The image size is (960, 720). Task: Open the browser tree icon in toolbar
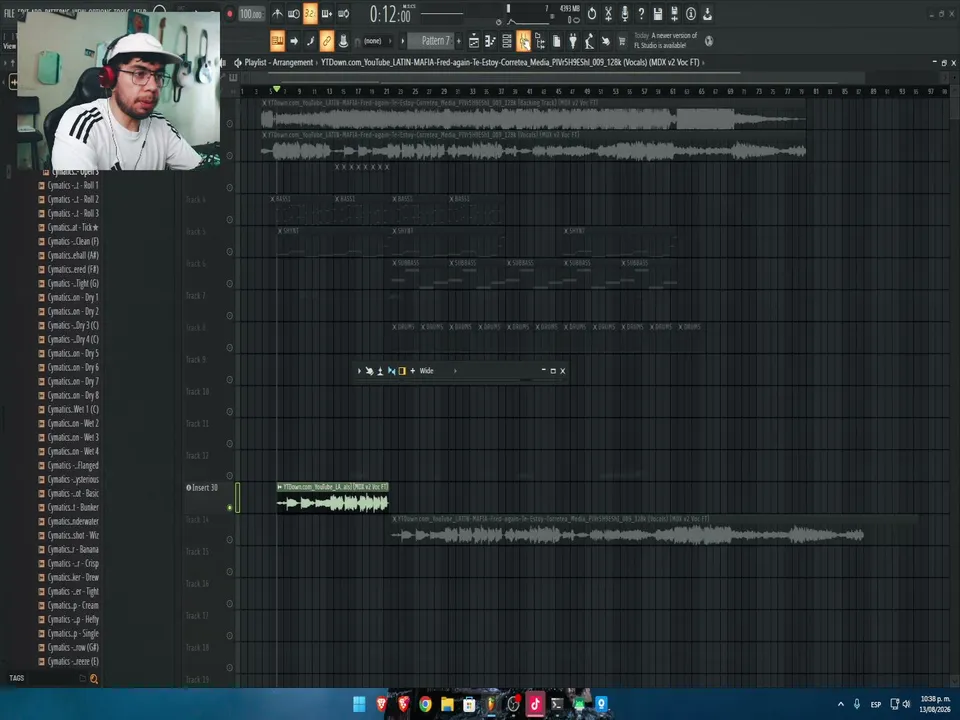[540, 41]
